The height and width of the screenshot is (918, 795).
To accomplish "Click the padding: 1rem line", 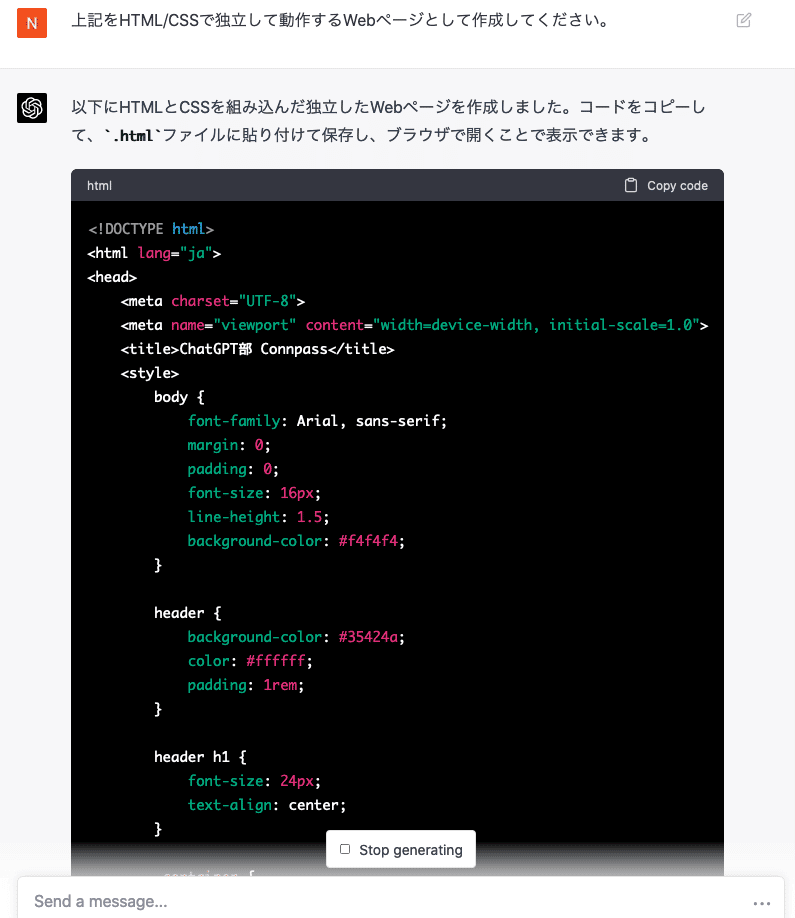I will pos(246,685).
